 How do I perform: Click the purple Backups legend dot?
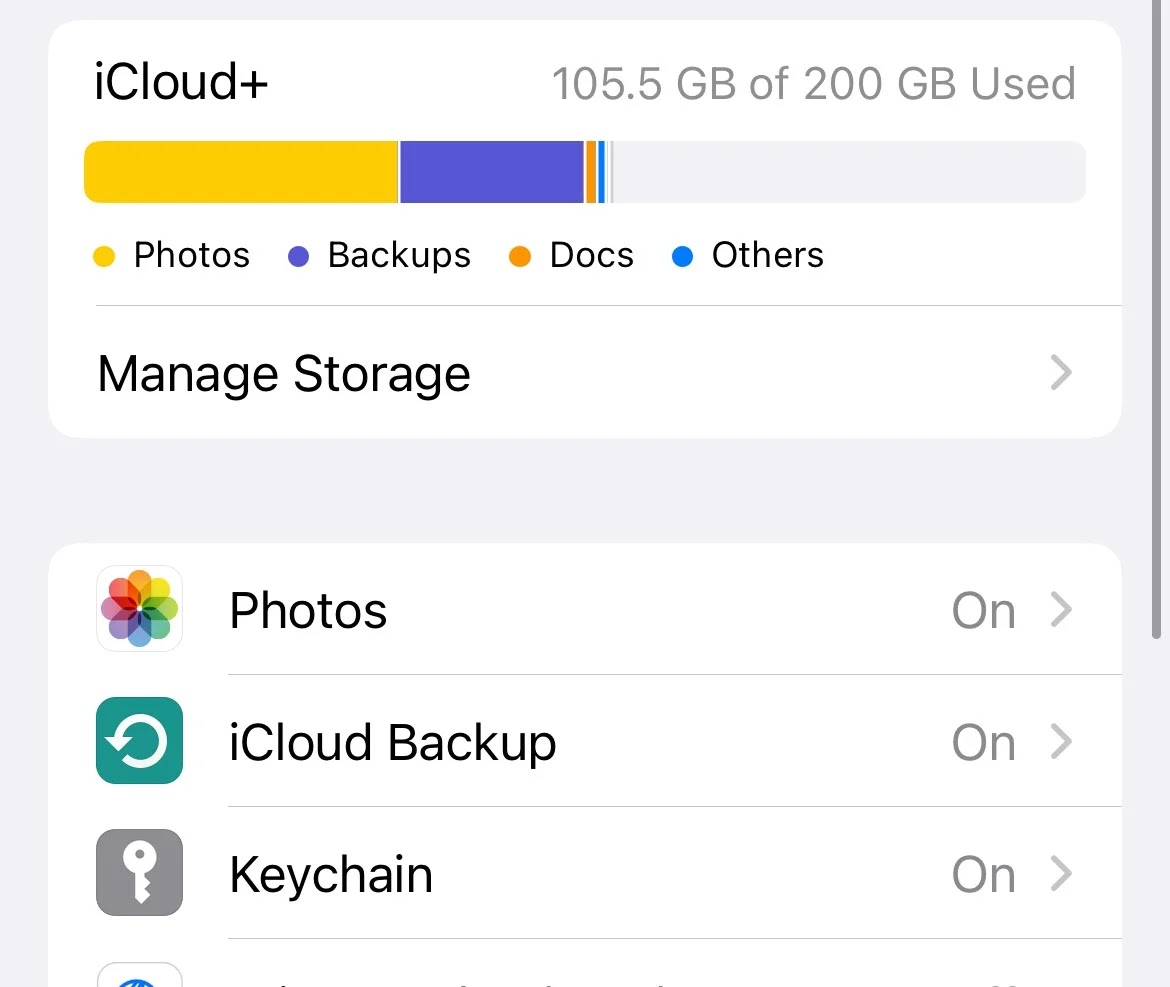coord(298,256)
